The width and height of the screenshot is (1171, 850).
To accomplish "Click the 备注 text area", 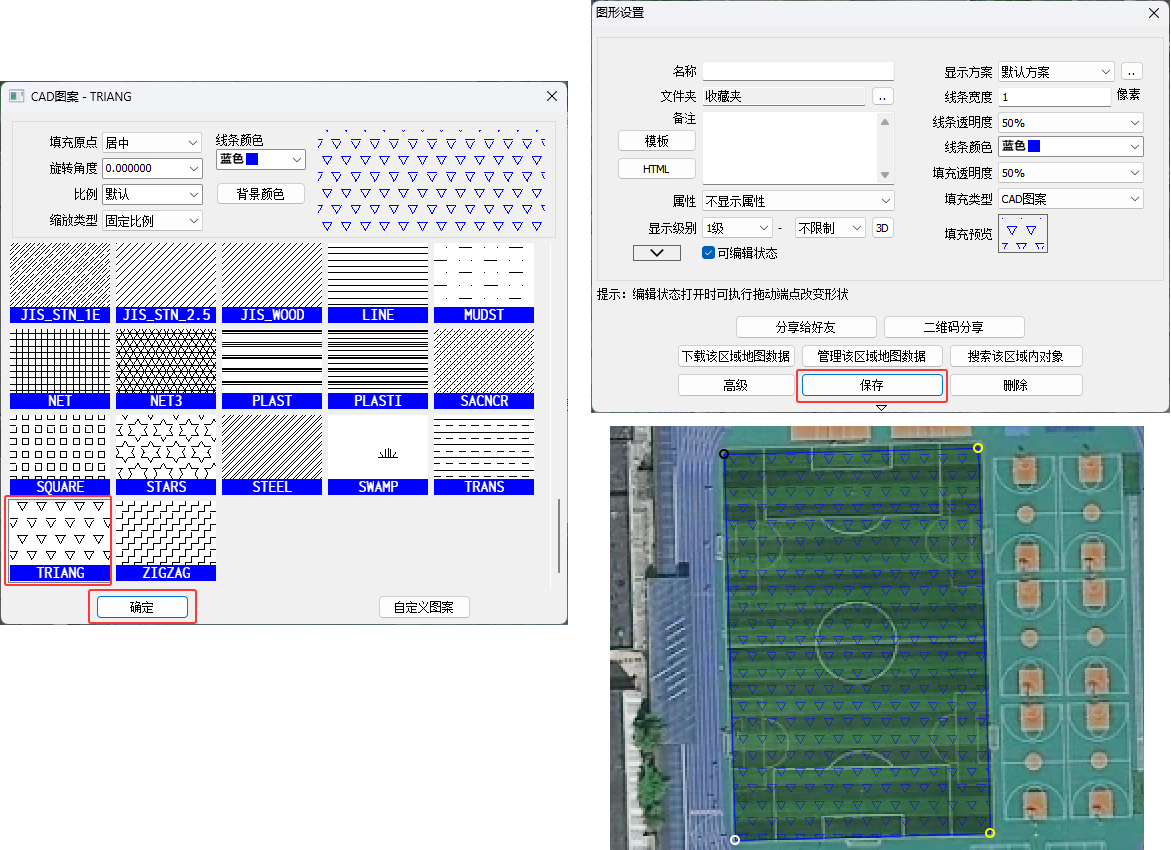I will pos(789,146).
